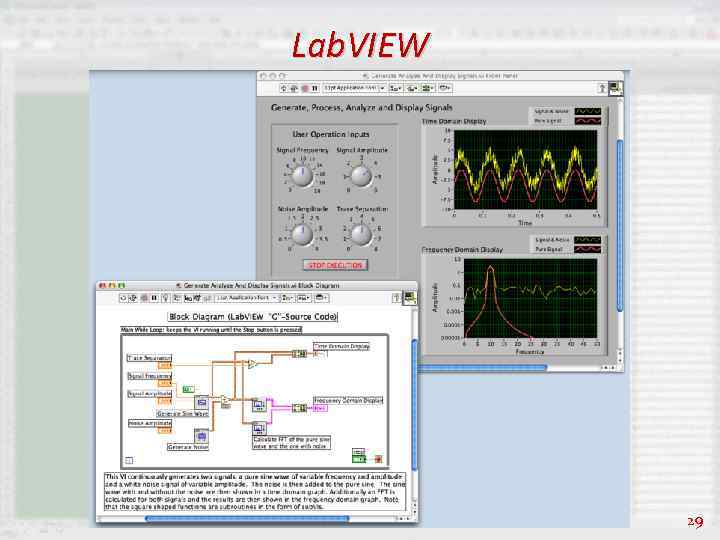Click 'Block Diagram (LabVIEW "G"-Source Code)' label
Screen dimensions: 720x540
253,317
